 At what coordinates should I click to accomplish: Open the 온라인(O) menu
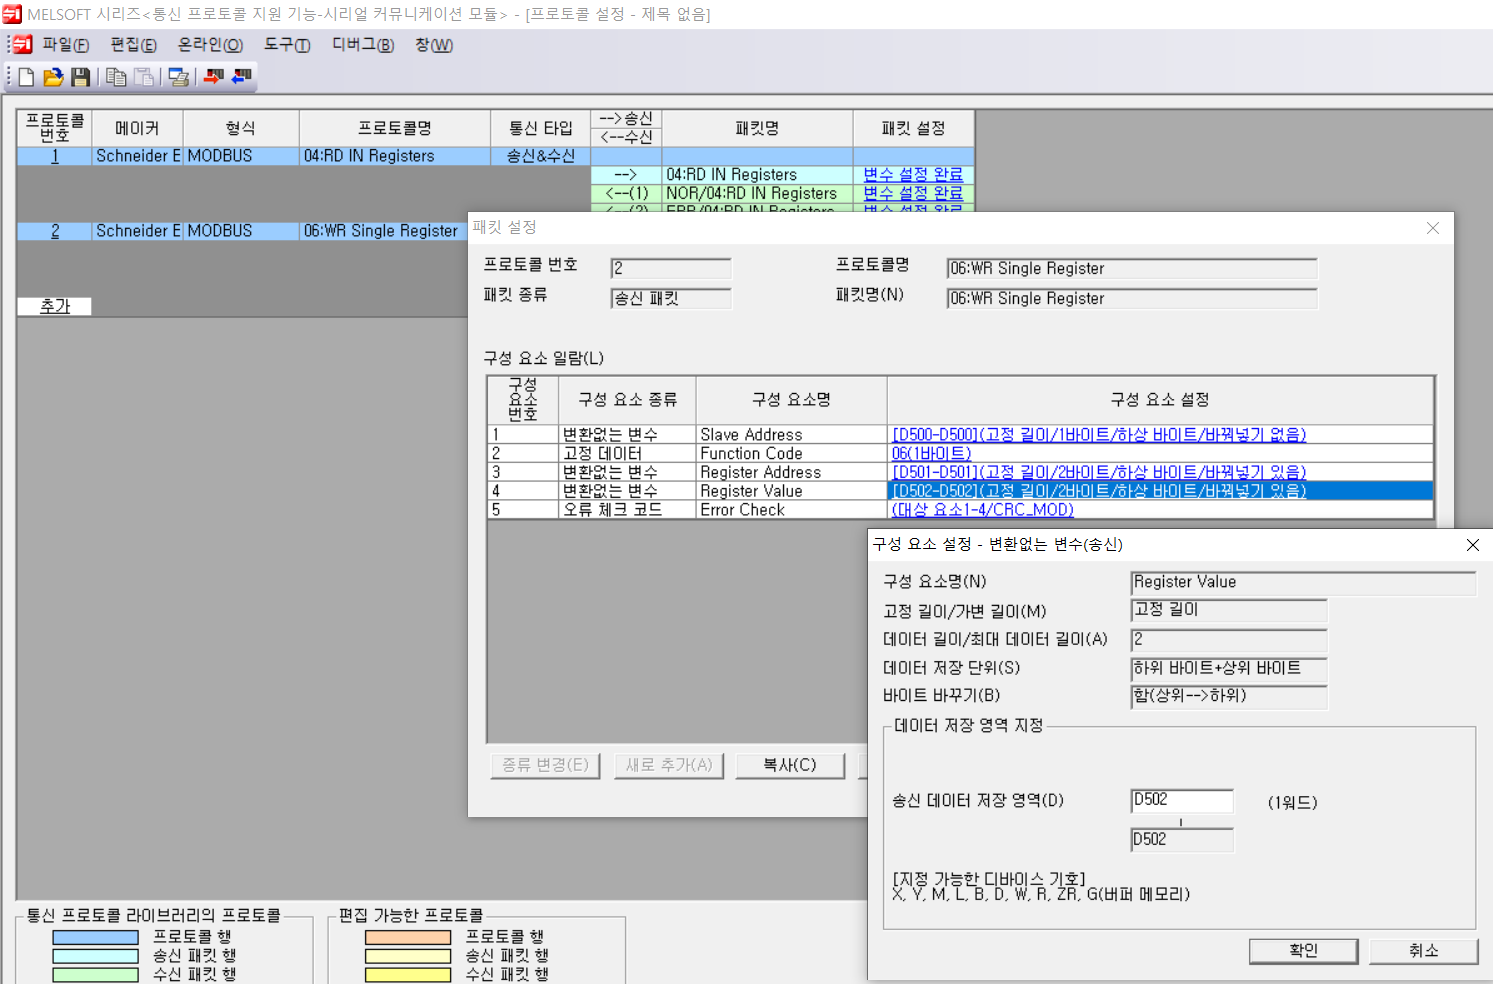pyautogui.click(x=210, y=45)
